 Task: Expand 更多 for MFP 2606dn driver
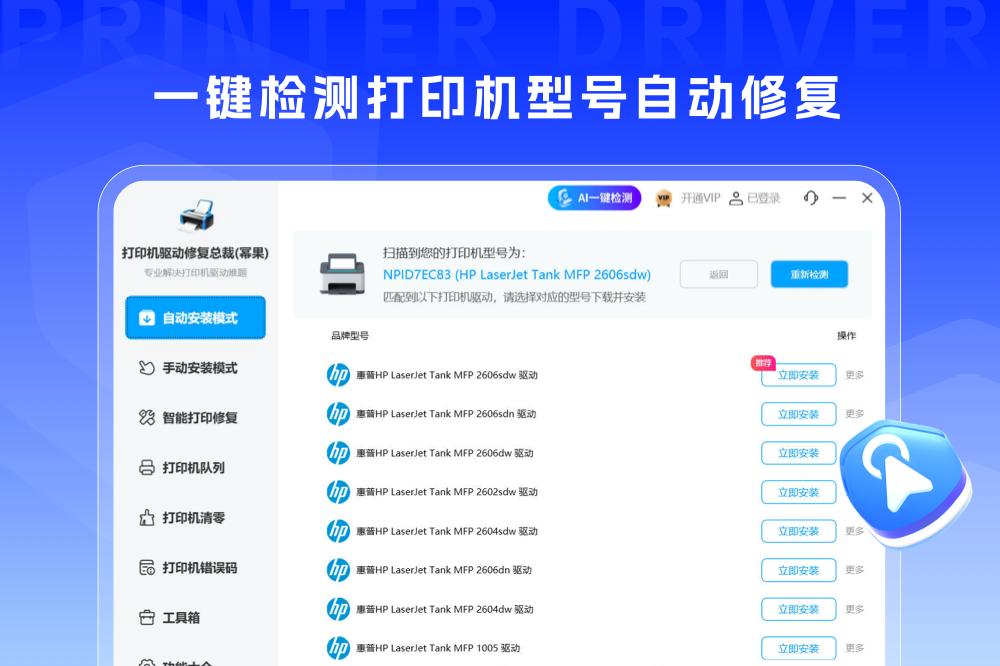pyautogui.click(x=854, y=570)
